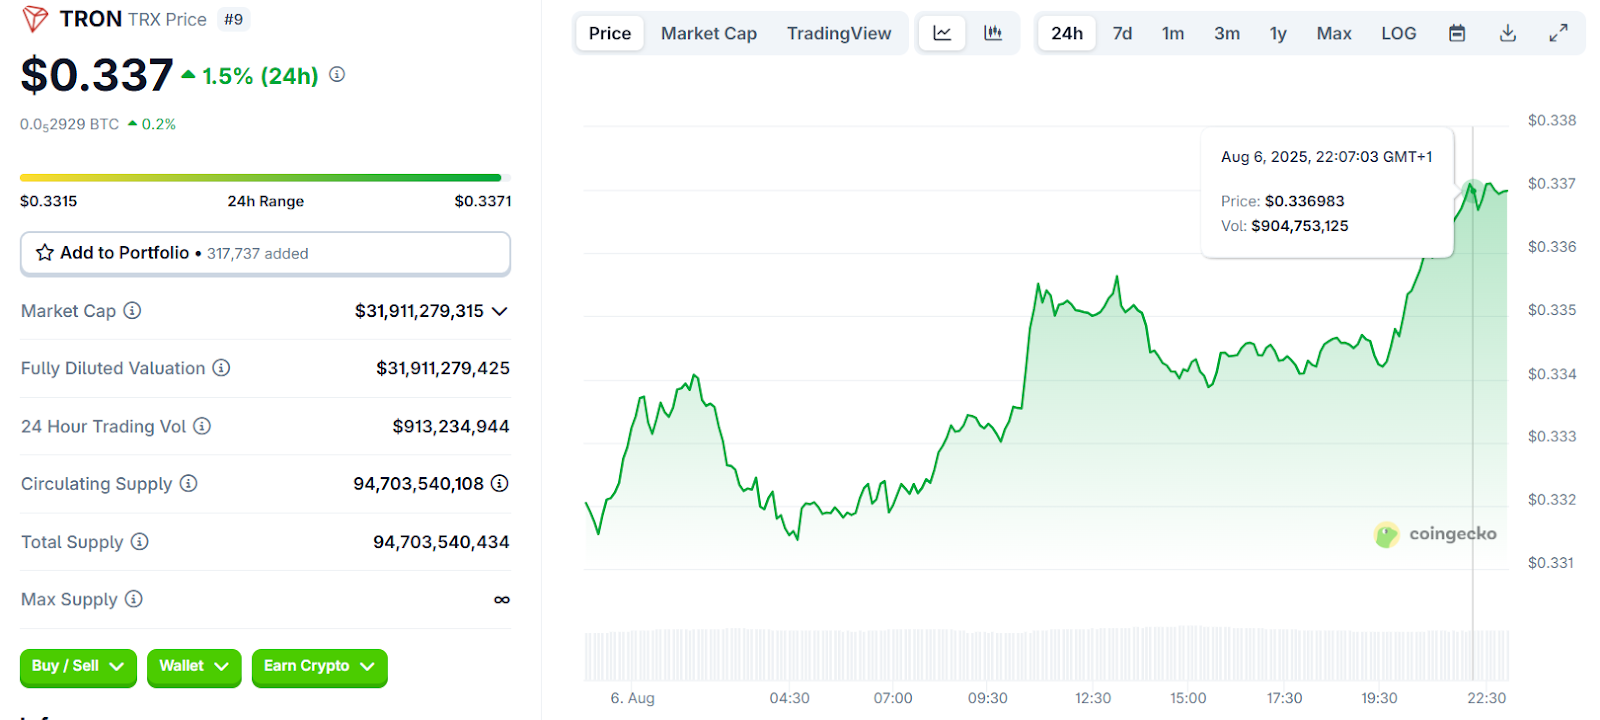Screen dimensions: 1600x720
Task: Click the info icon next to 94,703,540,108
Action: 500,483
